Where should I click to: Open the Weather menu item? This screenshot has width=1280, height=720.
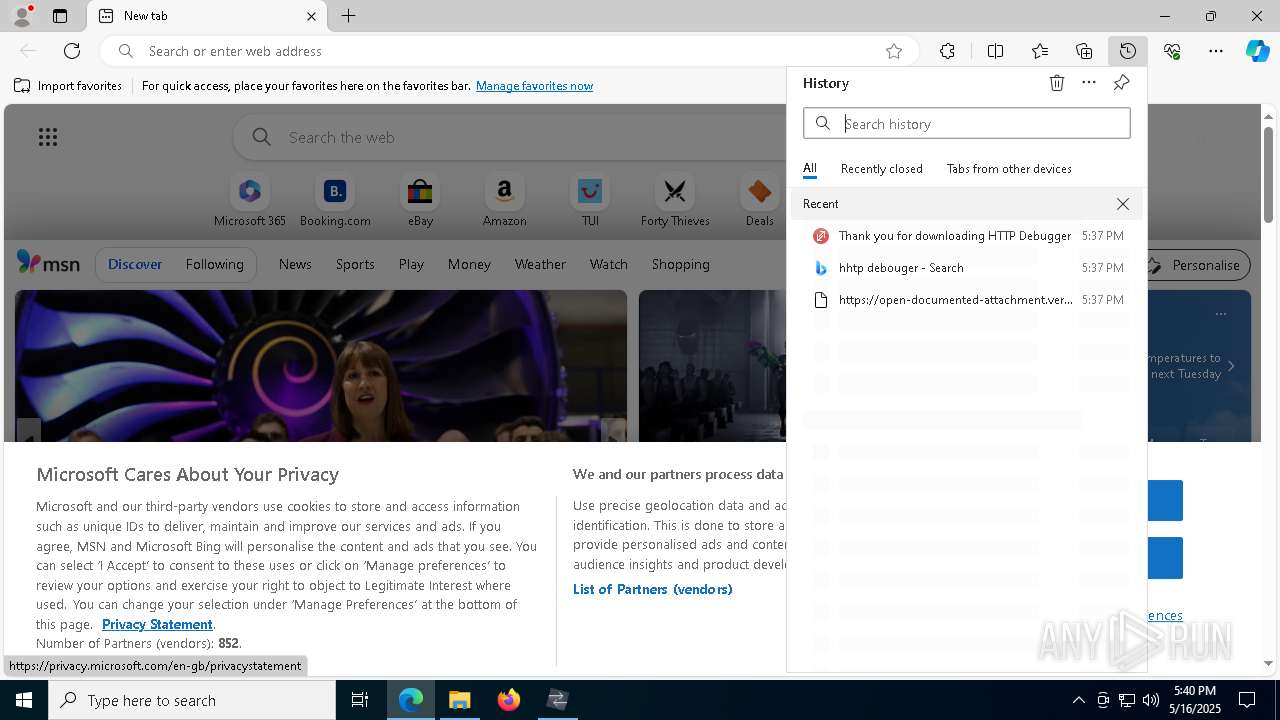[540, 264]
